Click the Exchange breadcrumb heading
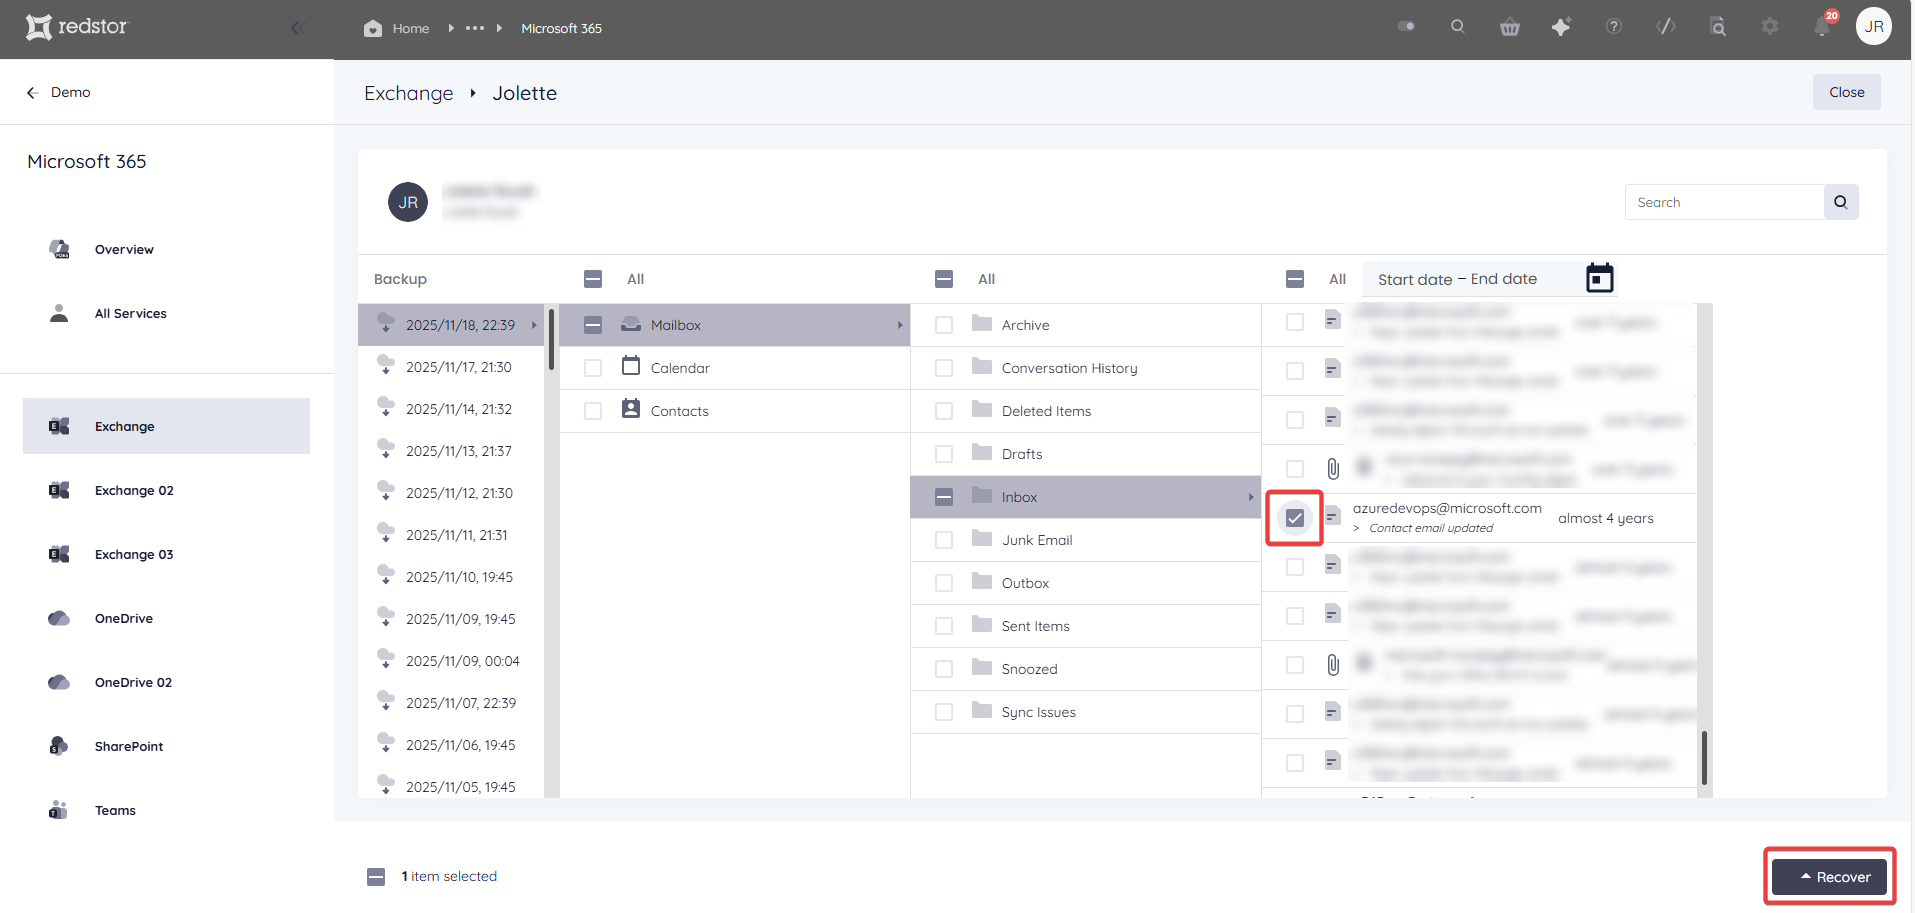The width and height of the screenshot is (1915, 913). pos(408,93)
